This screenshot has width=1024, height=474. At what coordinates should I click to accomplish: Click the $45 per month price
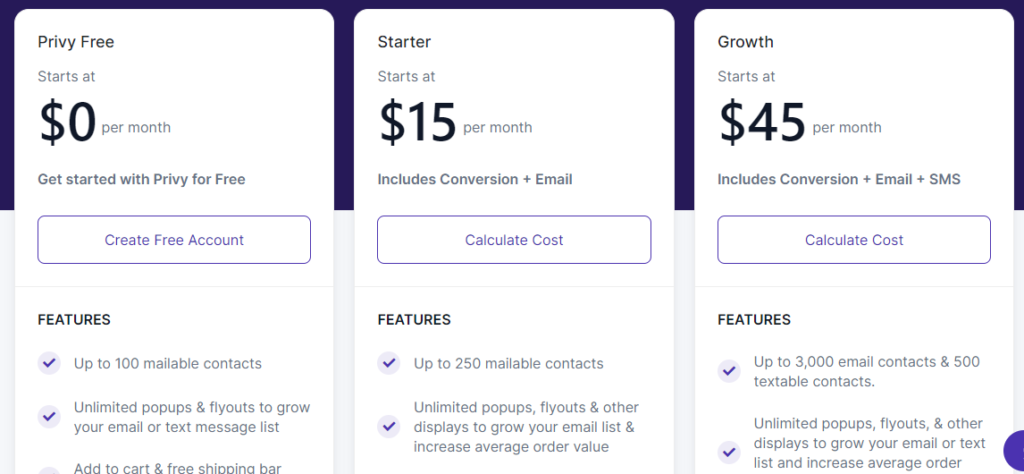pos(800,123)
